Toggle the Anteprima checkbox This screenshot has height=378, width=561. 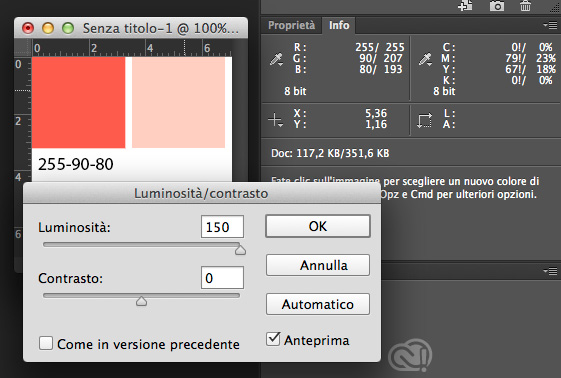[273, 339]
